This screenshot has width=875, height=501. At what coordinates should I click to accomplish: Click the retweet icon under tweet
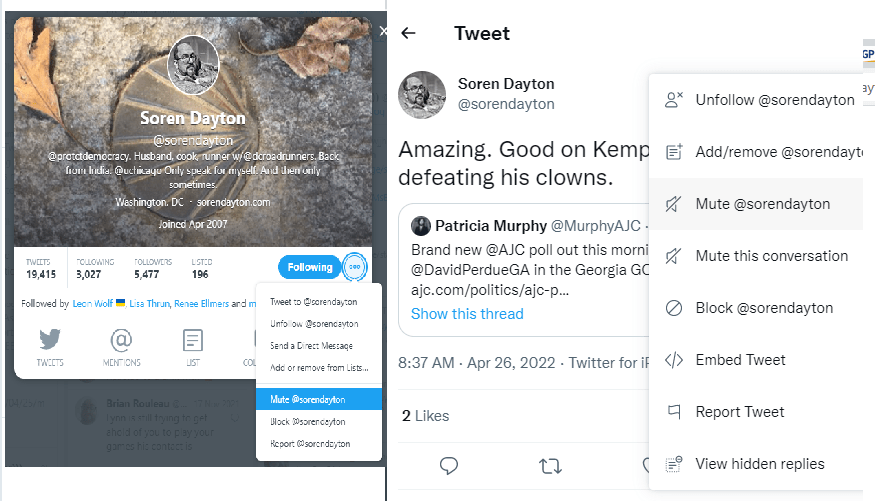pyautogui.click(x=549, y=465)
